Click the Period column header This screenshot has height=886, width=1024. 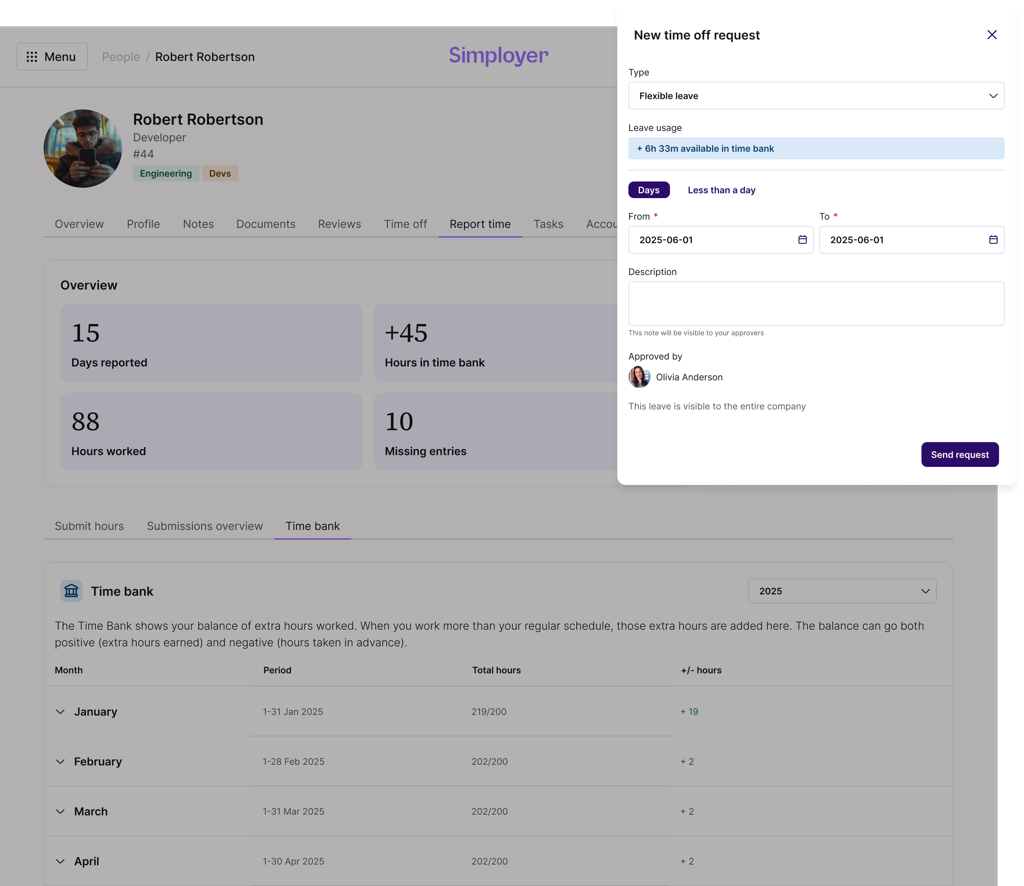pyautogui.click(x=277, y=670)
